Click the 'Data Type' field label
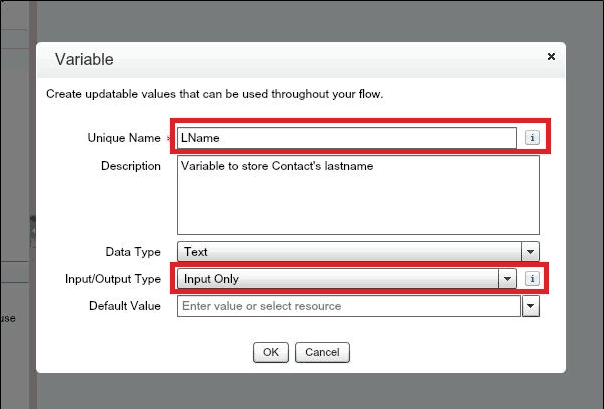 pyautogui.click(x=133, y=252)
